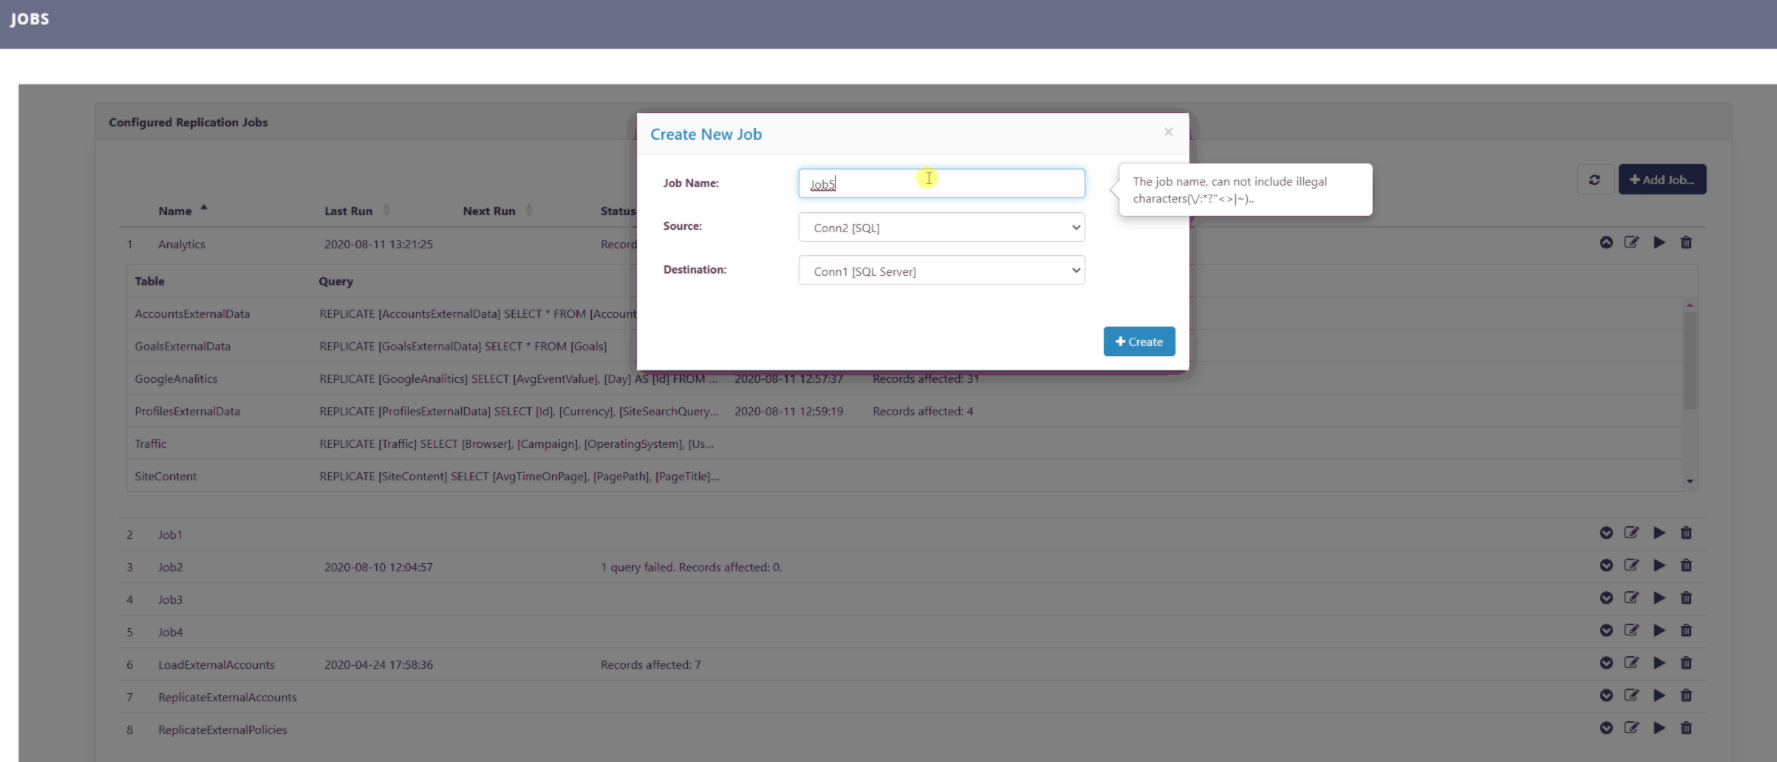Expand the Job1 row details

click(1606, 533)
